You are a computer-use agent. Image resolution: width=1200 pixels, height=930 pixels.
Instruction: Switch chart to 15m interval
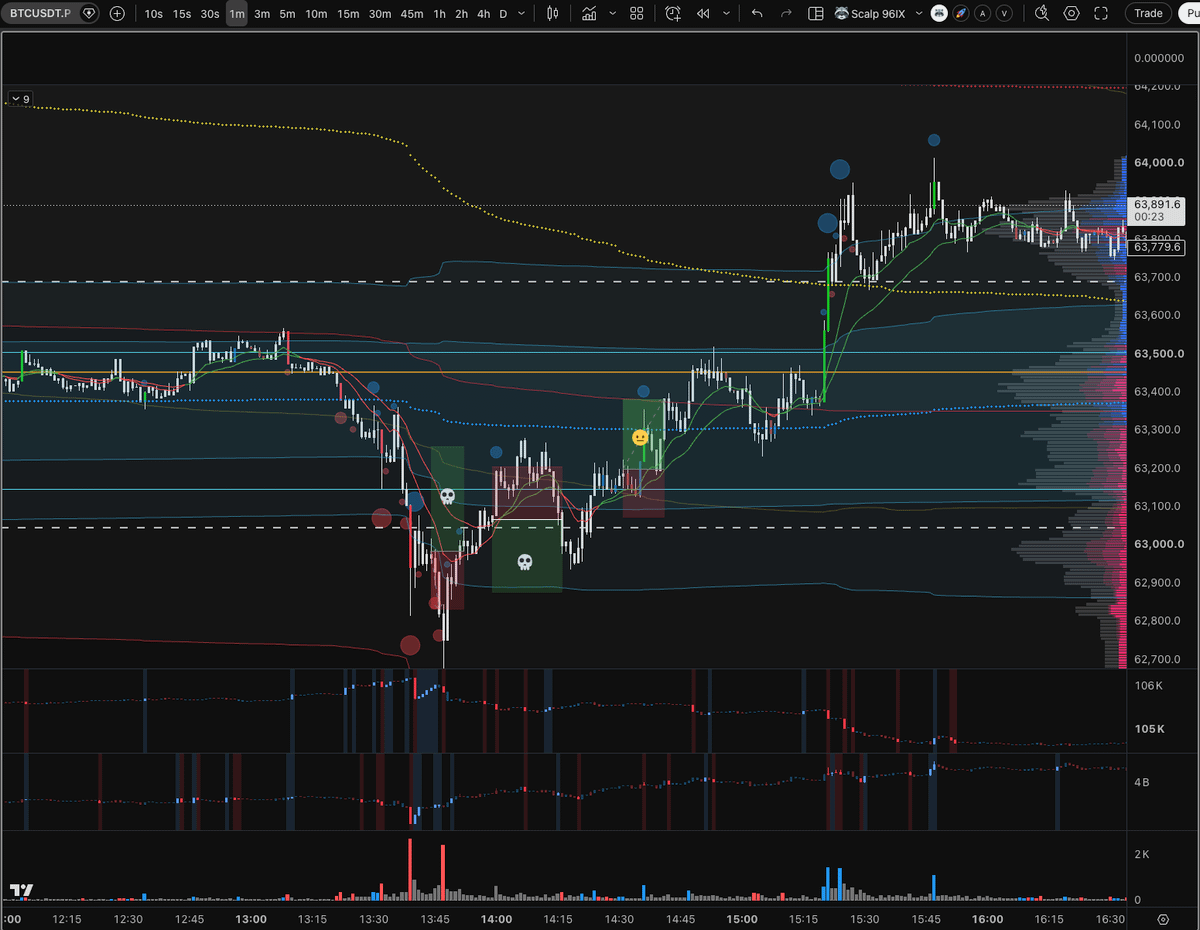click(348, 13)
